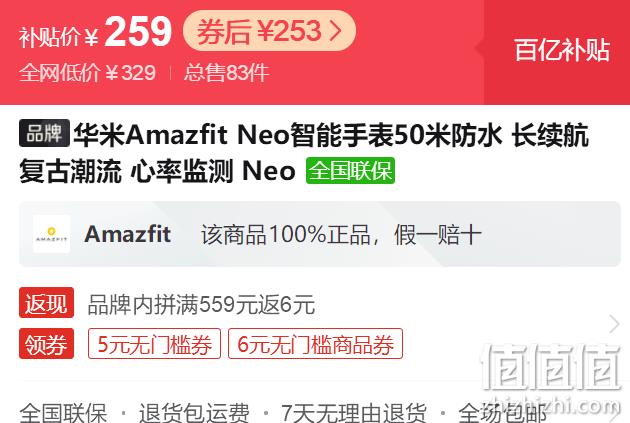
Task: Click the 补贴价 ¥259 price
Action: coord(96,32)
